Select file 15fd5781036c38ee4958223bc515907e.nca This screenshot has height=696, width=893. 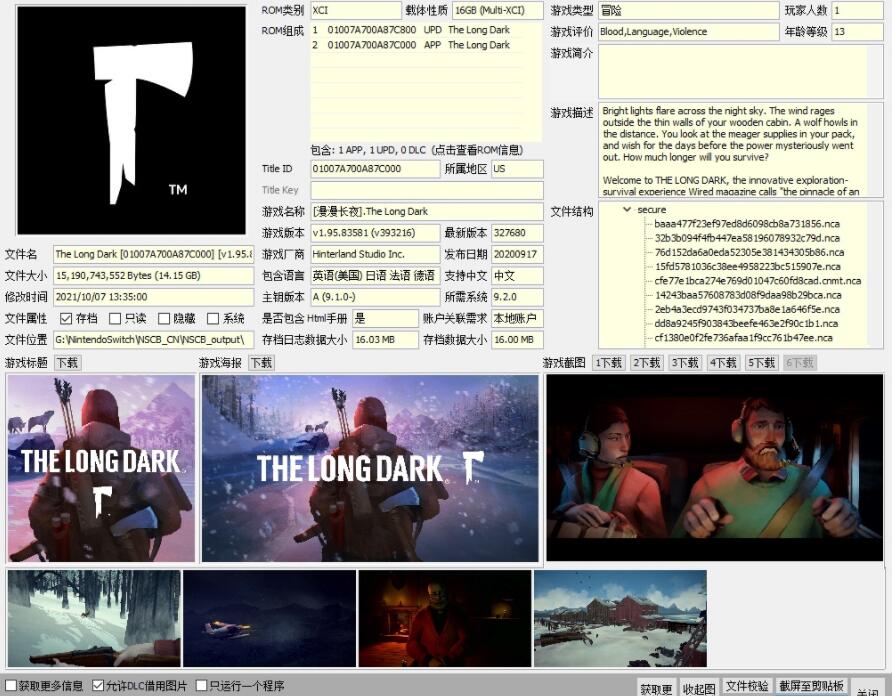pyautogui.click(x=747, y=267)
